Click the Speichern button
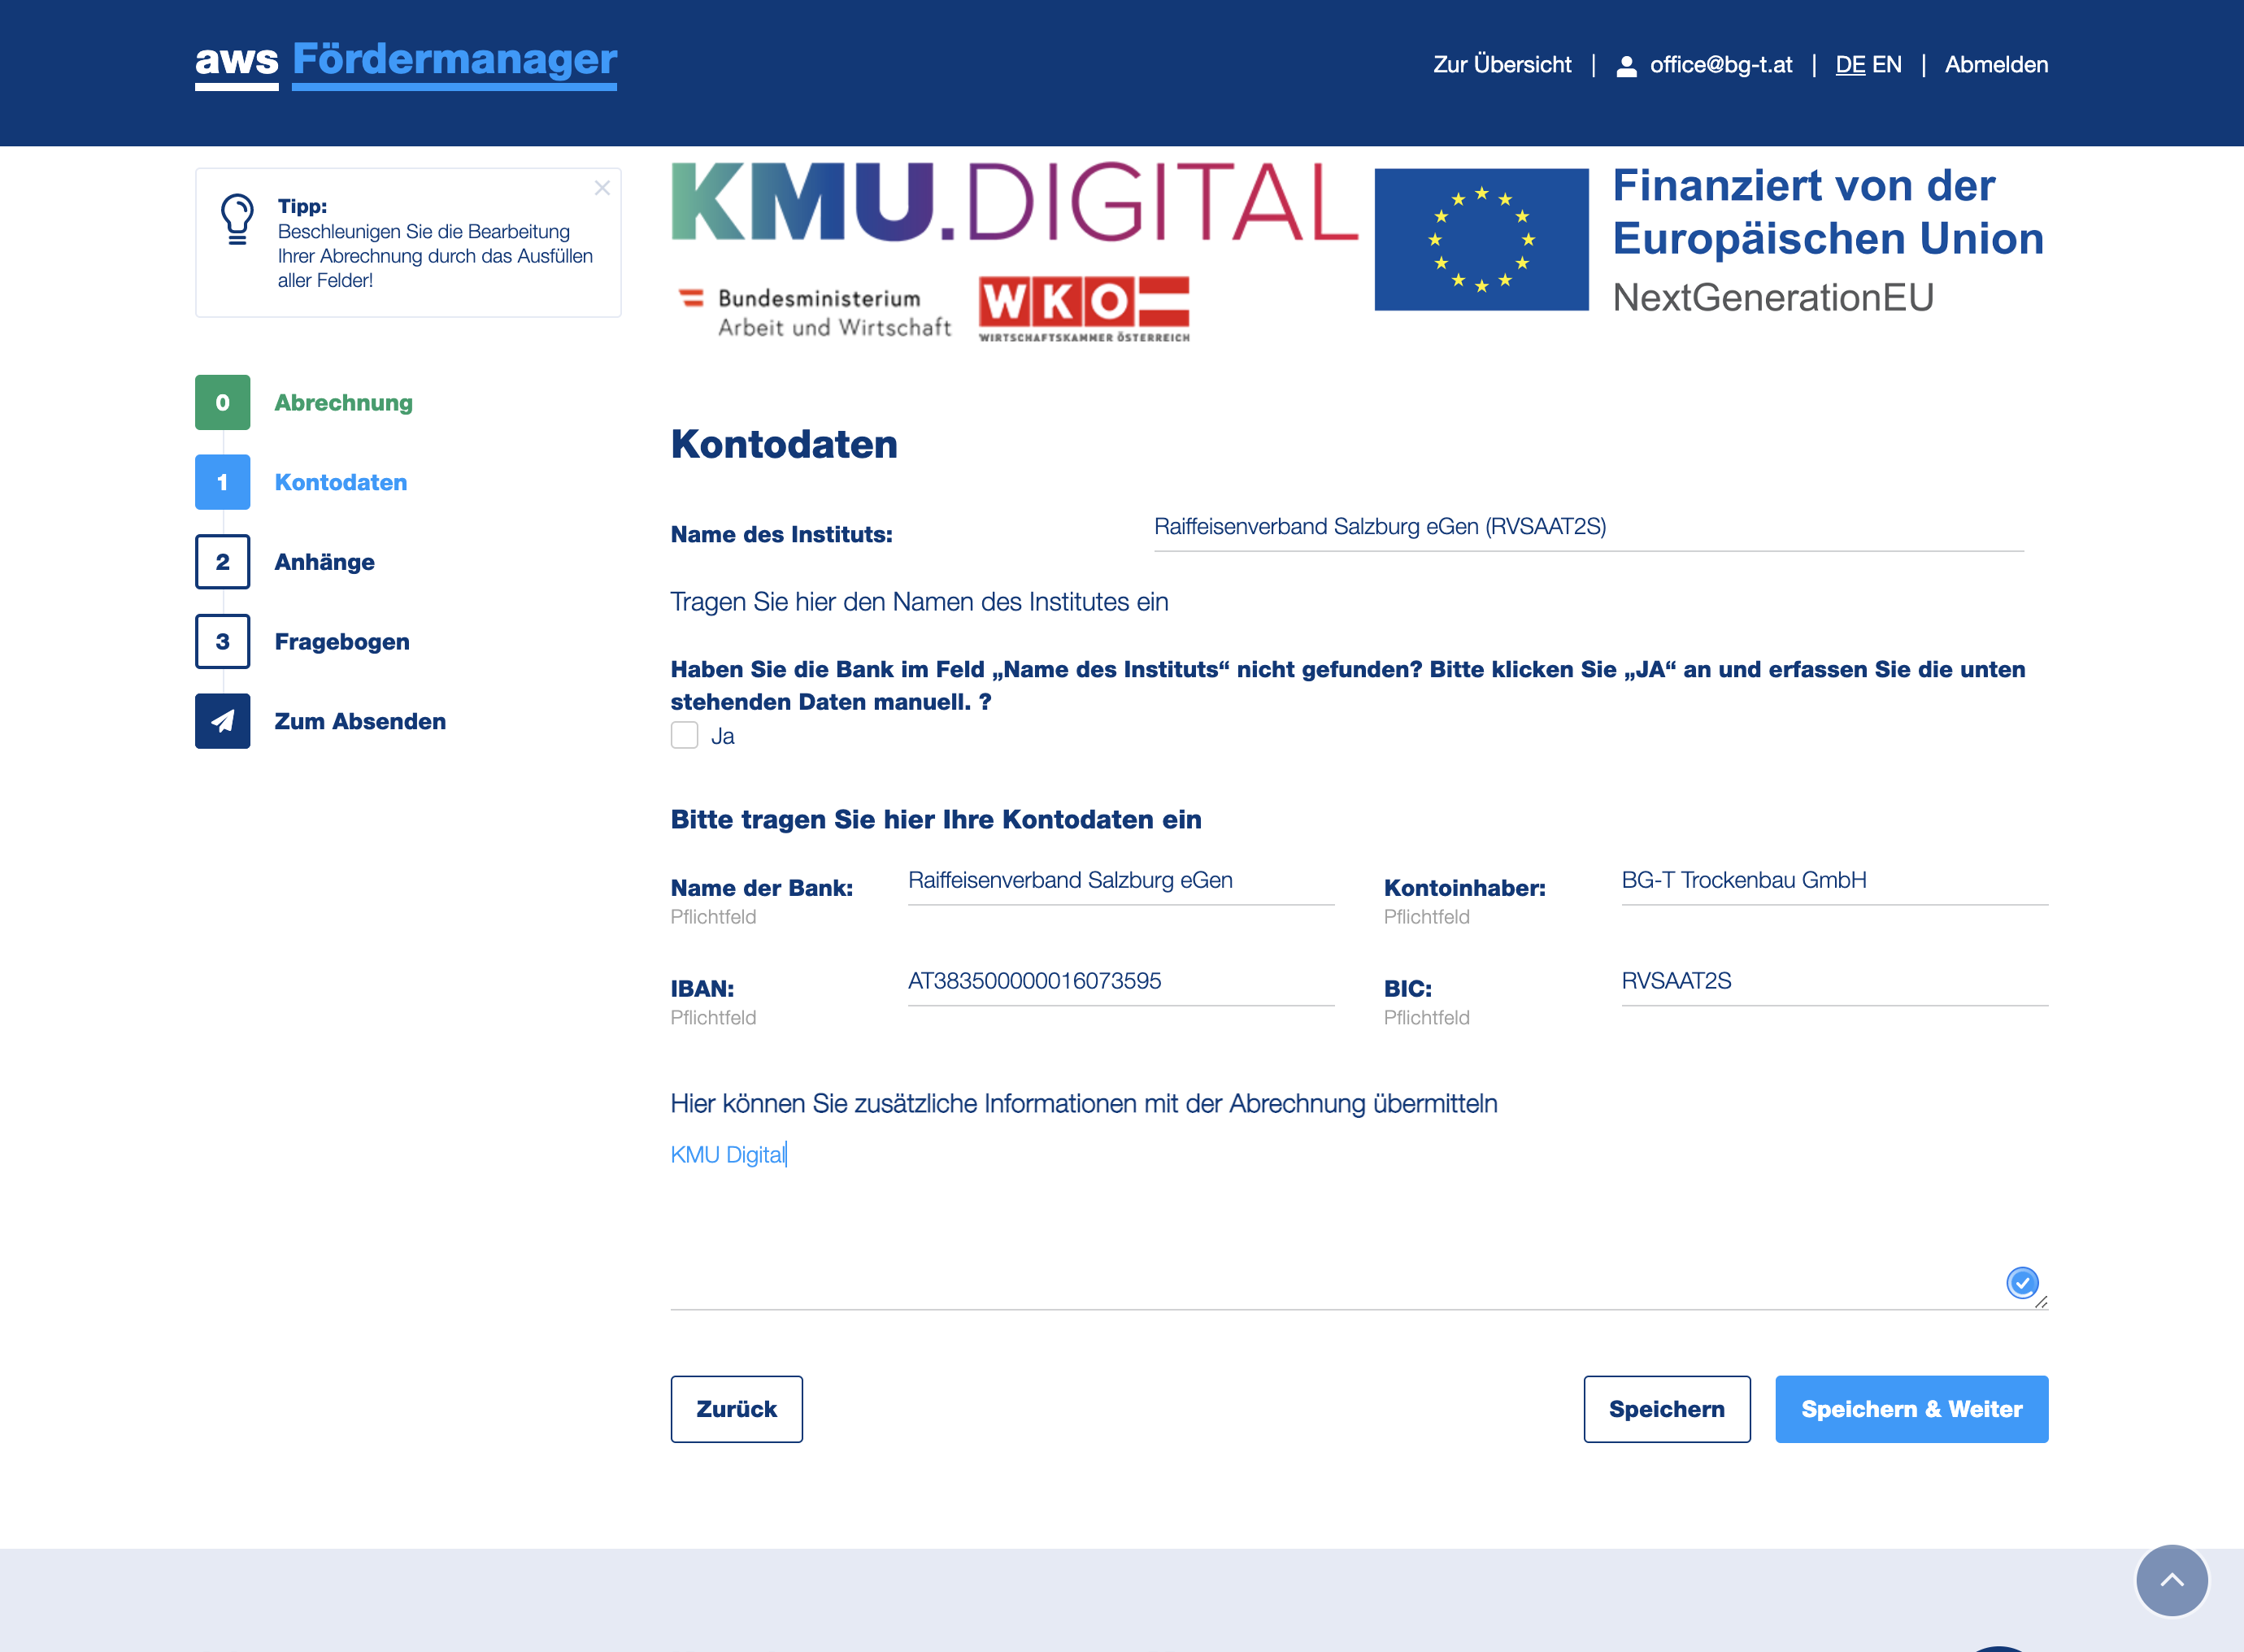 pos(1667,1409)
